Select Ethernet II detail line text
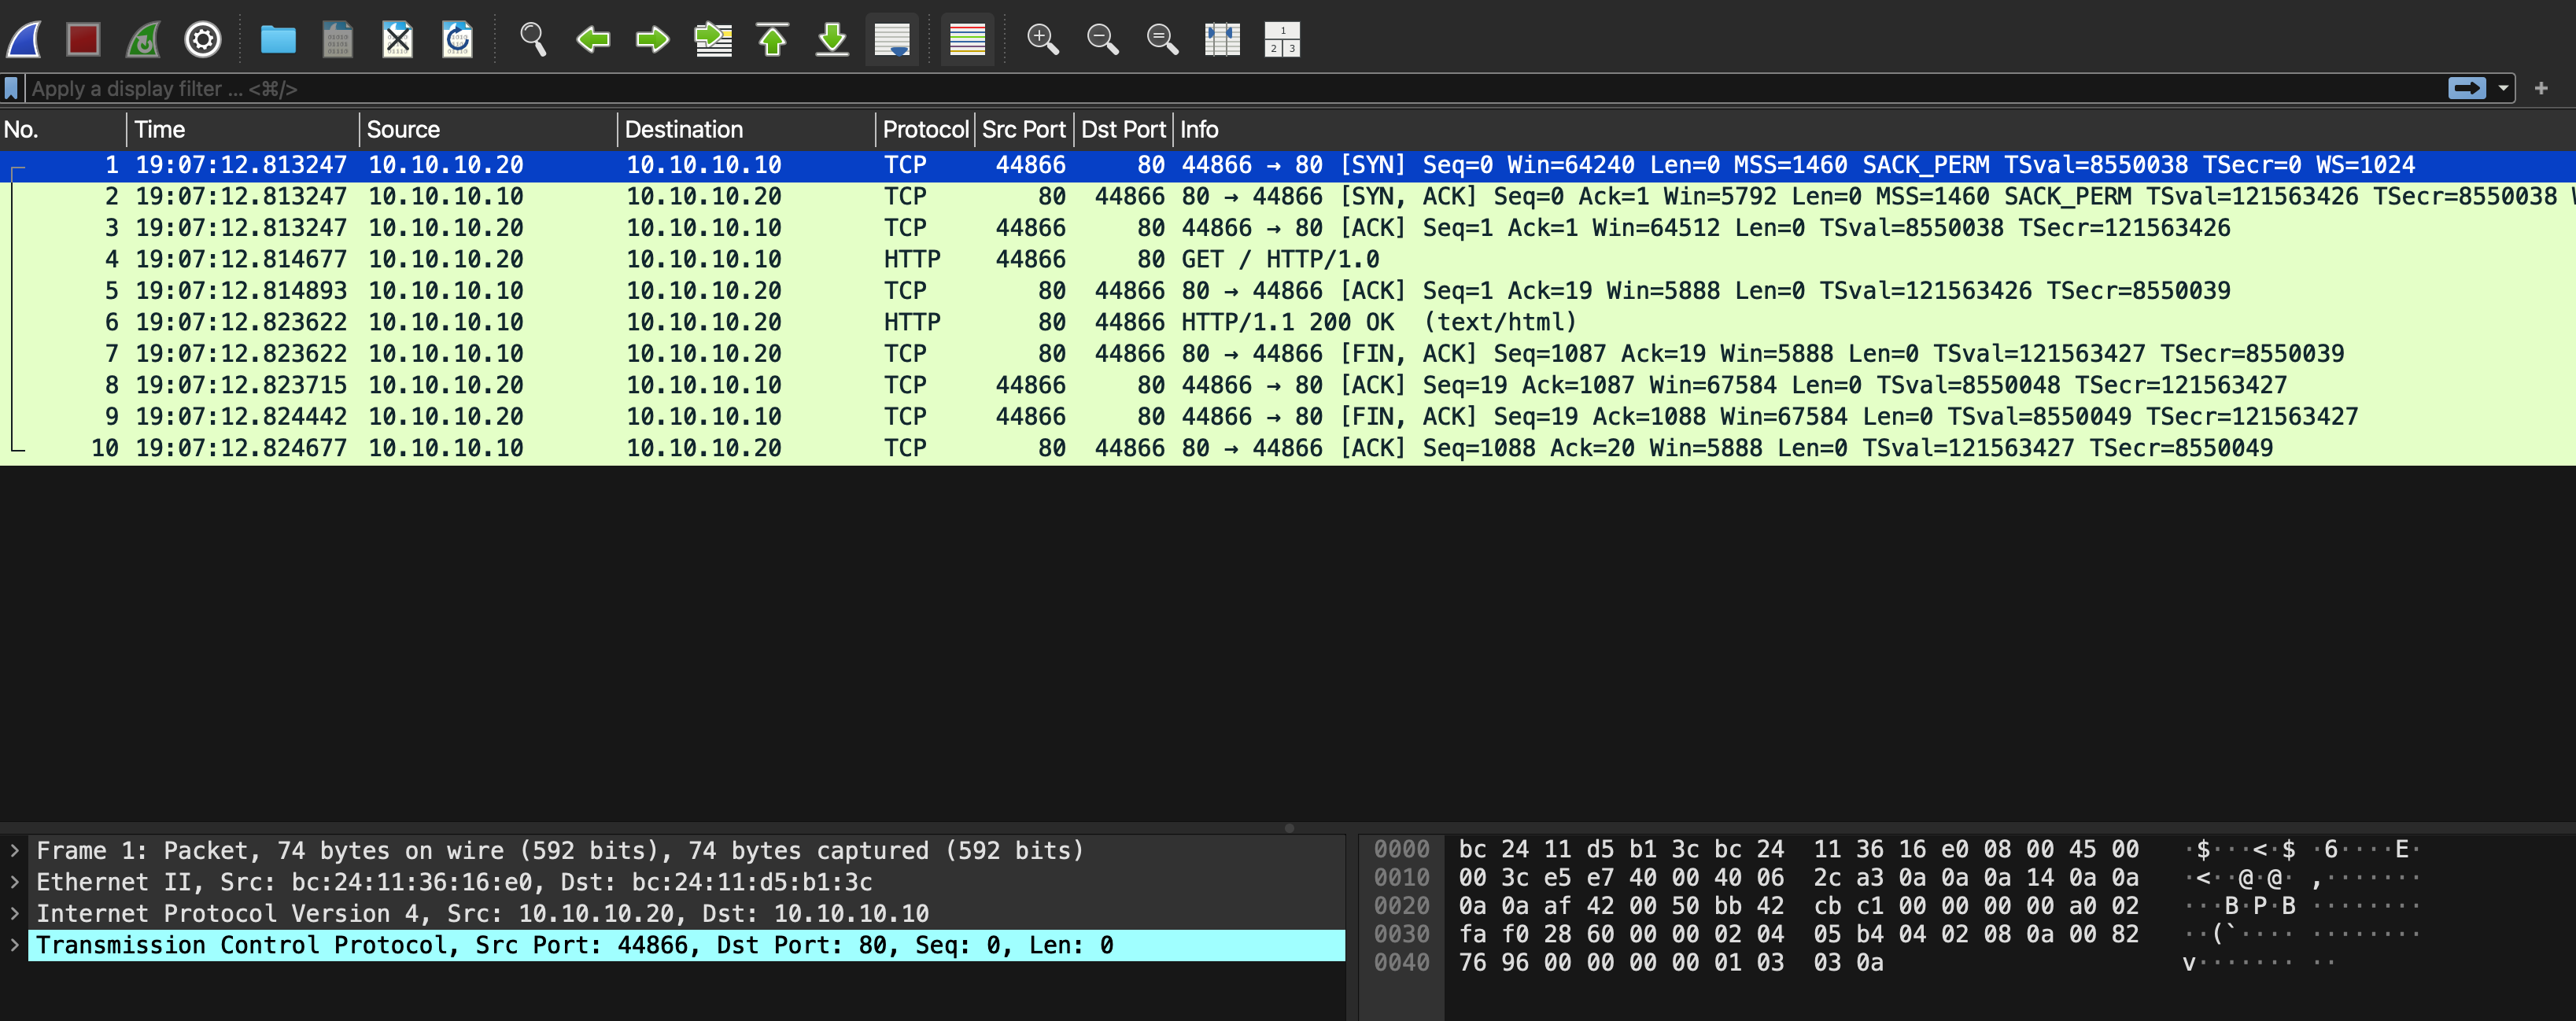2576x1021 pixels. click(454, 883)
